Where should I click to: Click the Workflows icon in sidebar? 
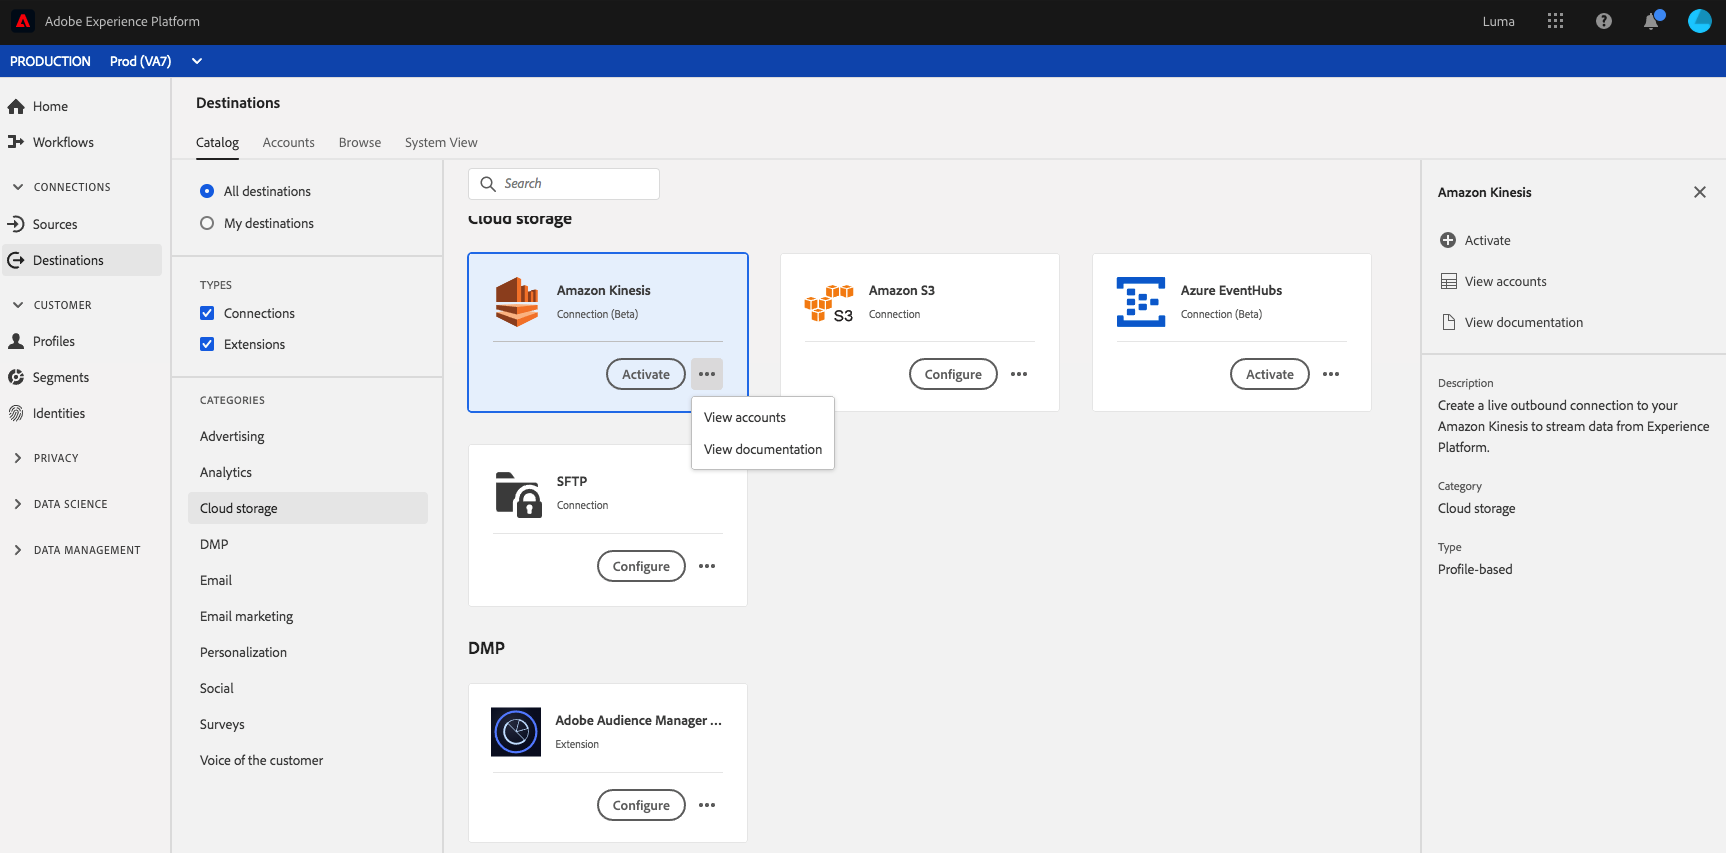(16, 142)
